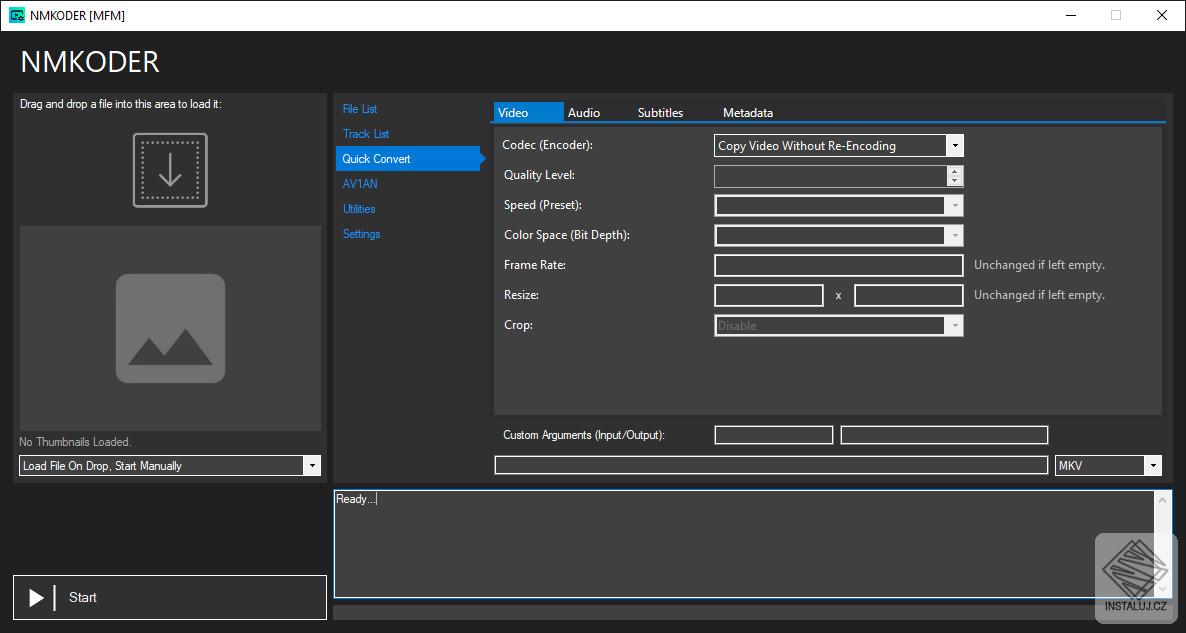Switch to the Metadata tab
The height and width of the screenshot is (633, 1186).
click(x=748, y=113)
